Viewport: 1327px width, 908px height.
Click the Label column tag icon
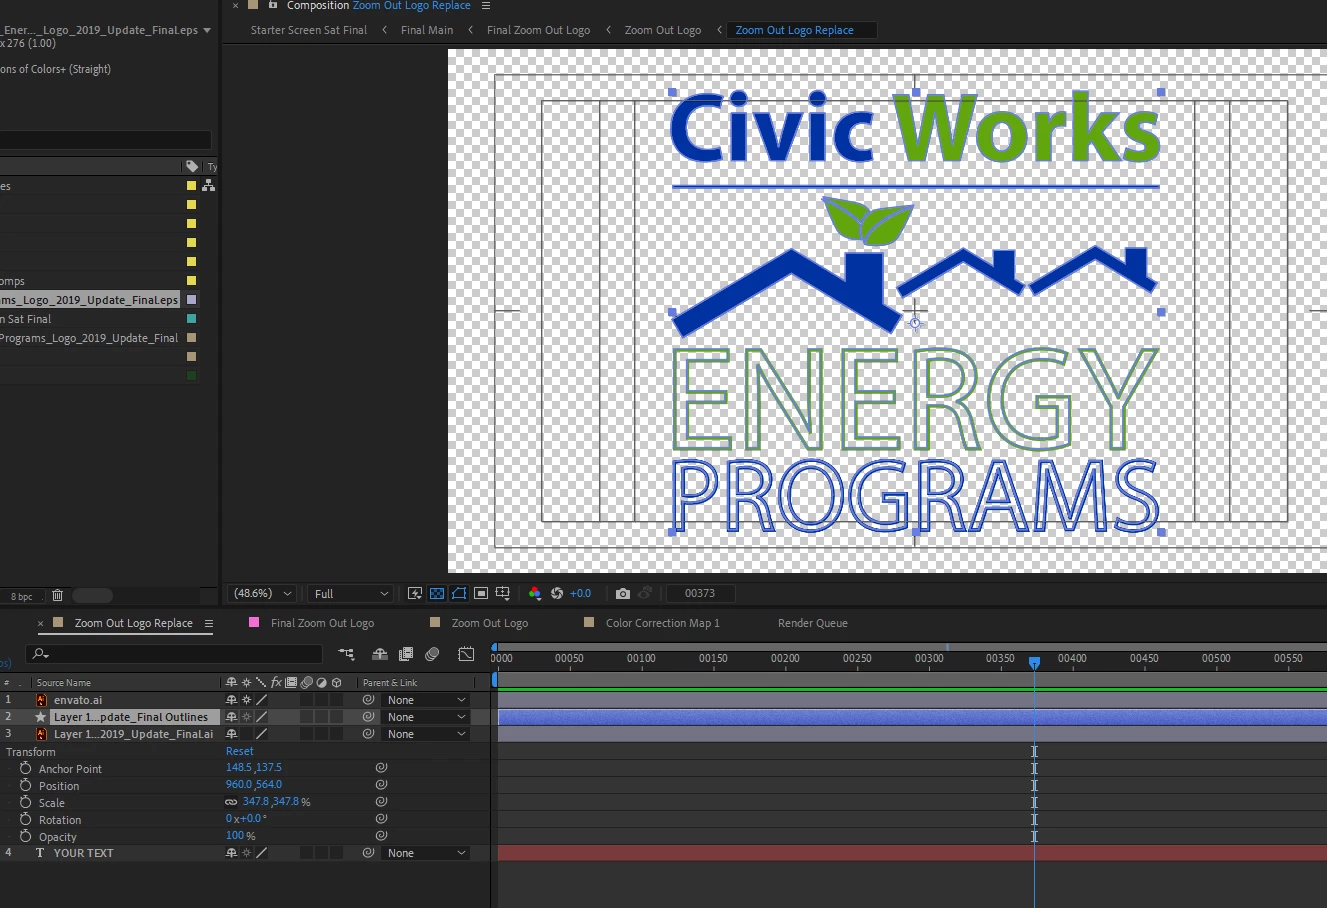(192, 166)
